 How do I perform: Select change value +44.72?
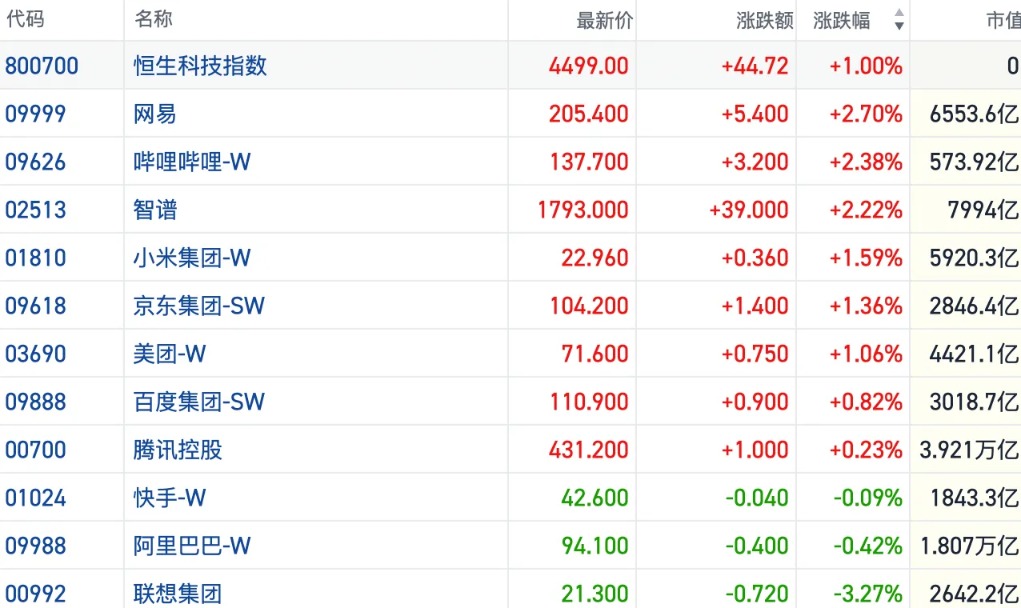click(x=755, y=66)
